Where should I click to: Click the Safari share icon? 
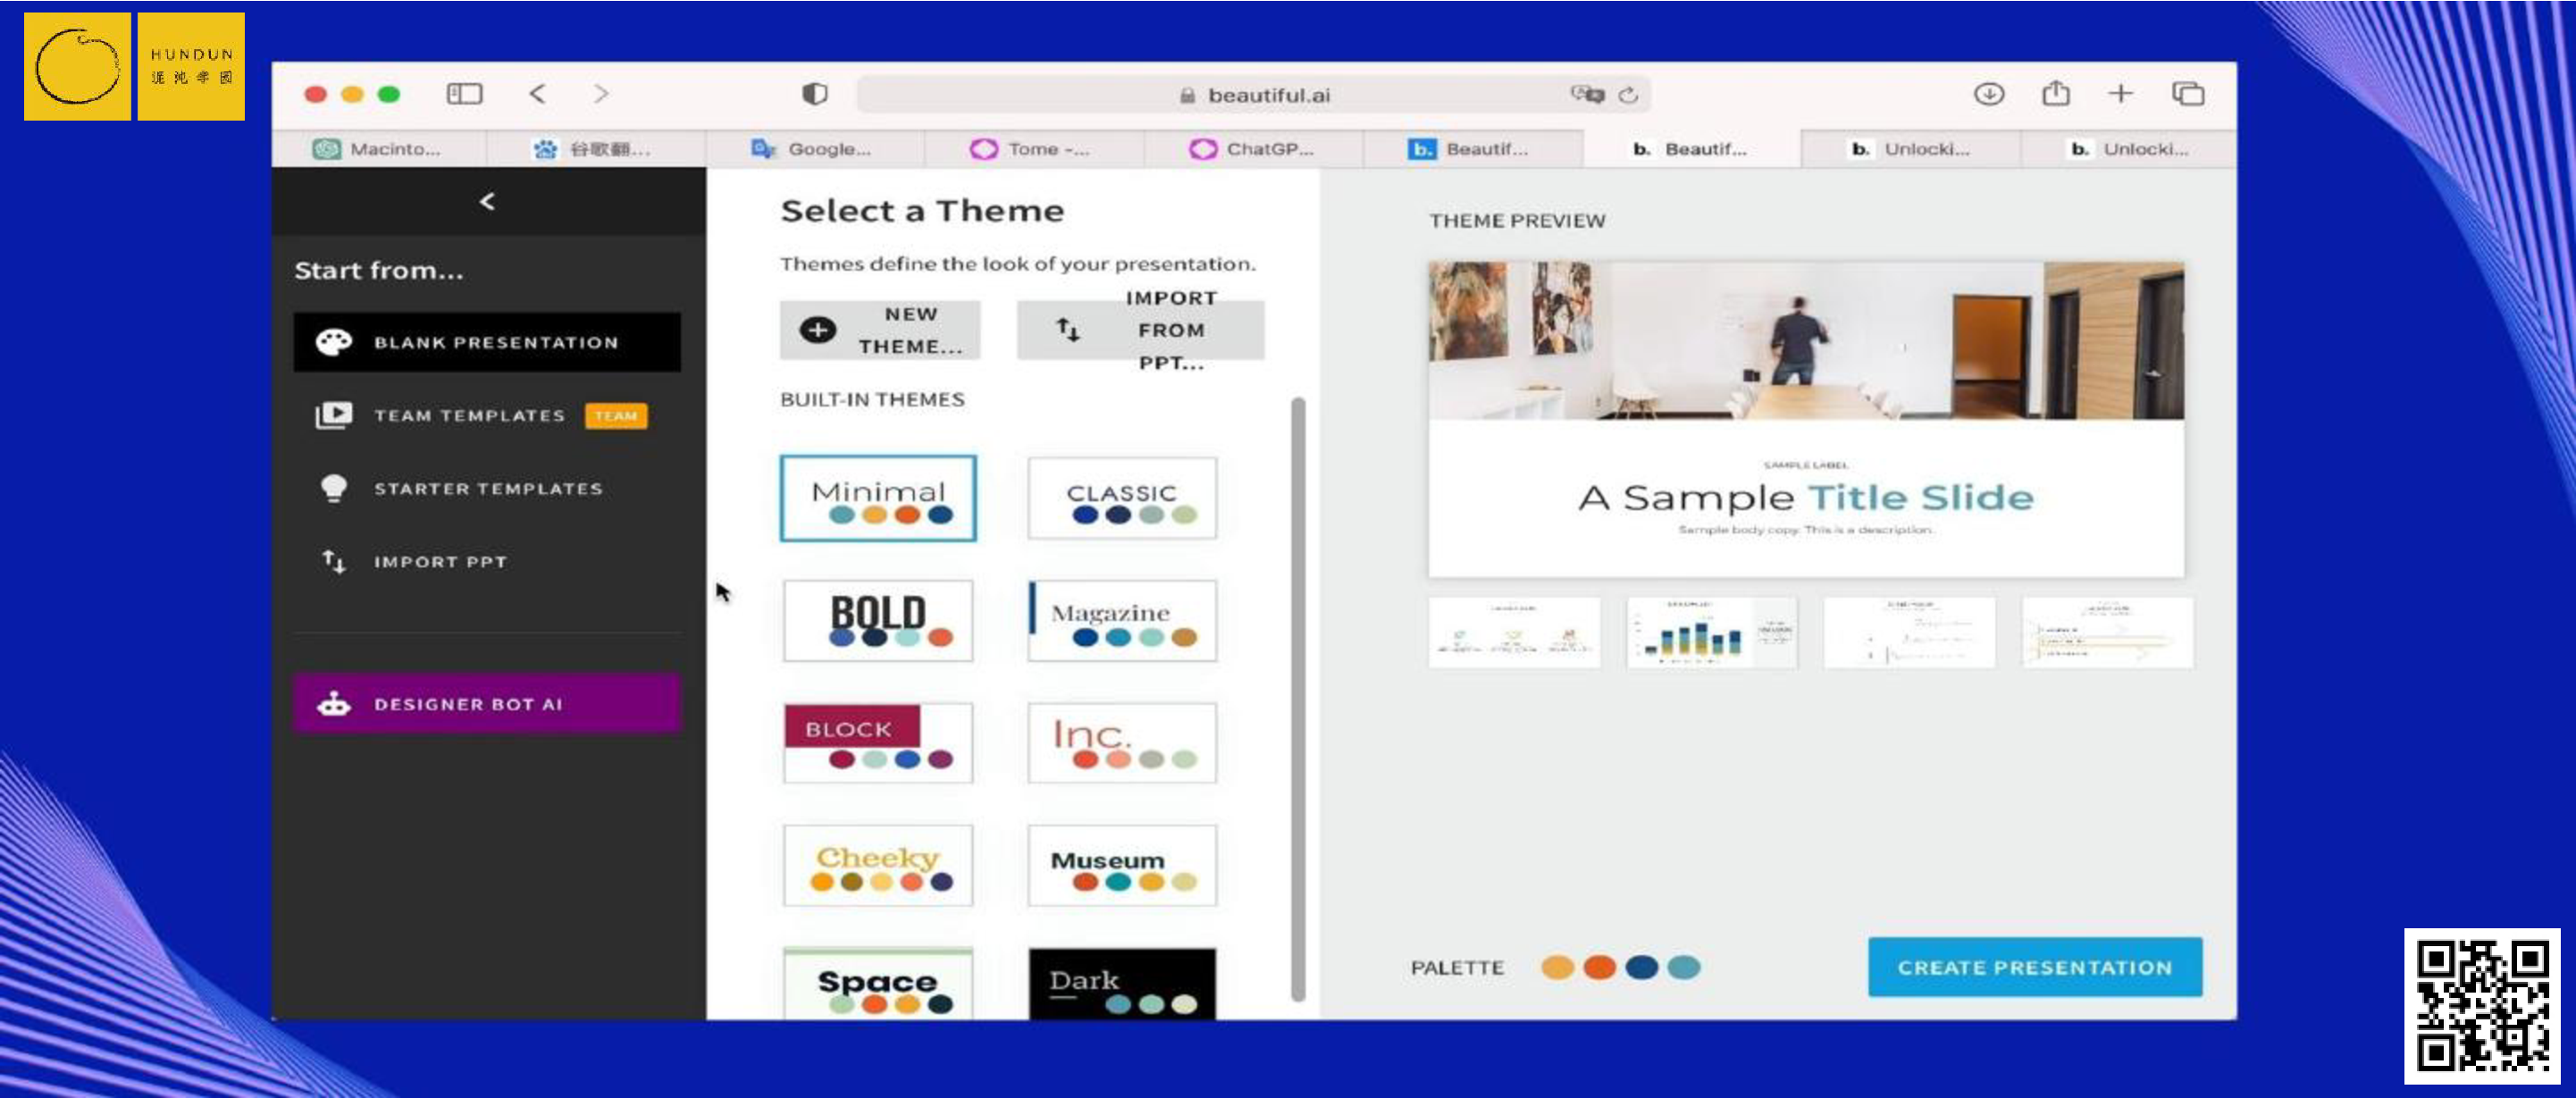coord(2056,94)
